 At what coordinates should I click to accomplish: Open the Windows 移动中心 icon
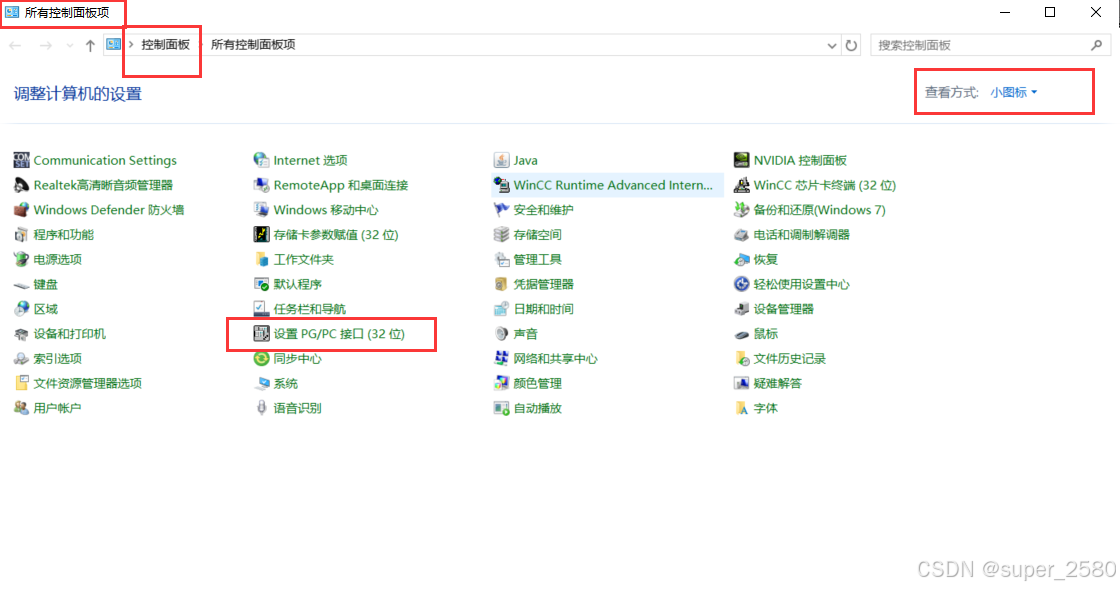click(x=261, y=210)
